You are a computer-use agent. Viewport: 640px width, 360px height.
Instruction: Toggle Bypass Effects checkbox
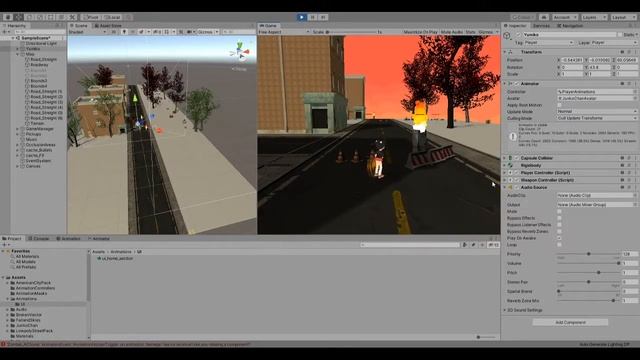pos(560,218)
